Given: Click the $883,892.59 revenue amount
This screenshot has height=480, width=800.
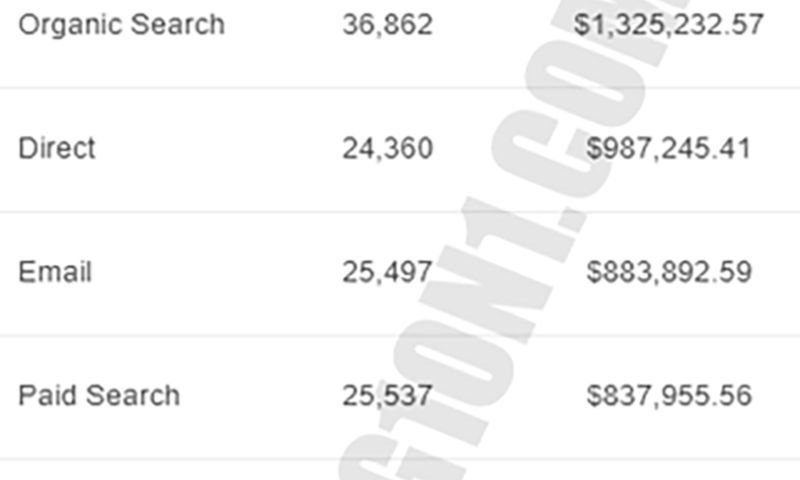Looking at the screenshot, I should 669,272.
